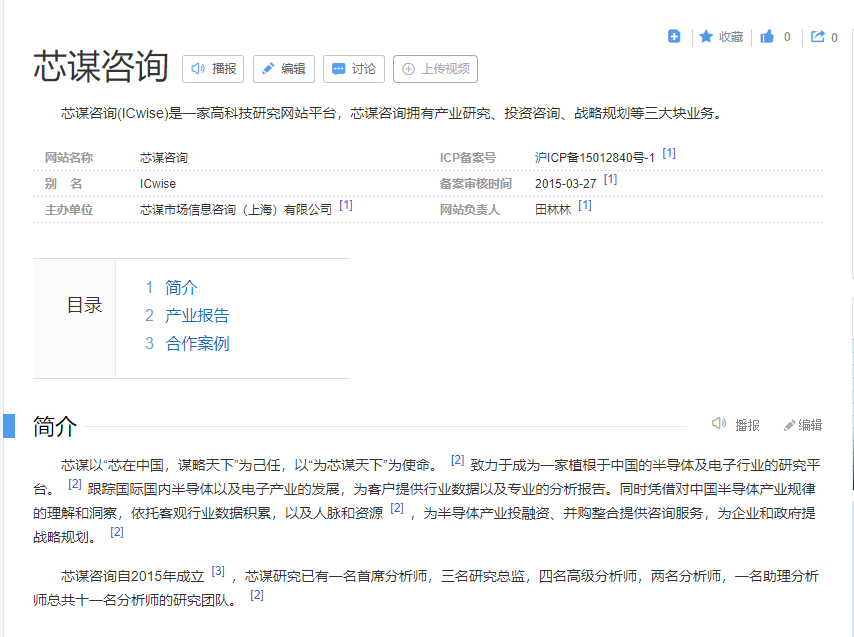Image resolution: width=854 pixels, height=637 pixels.
Task: Click reference [2] after 人脉和资源
Action: click(x=397, y=508)
